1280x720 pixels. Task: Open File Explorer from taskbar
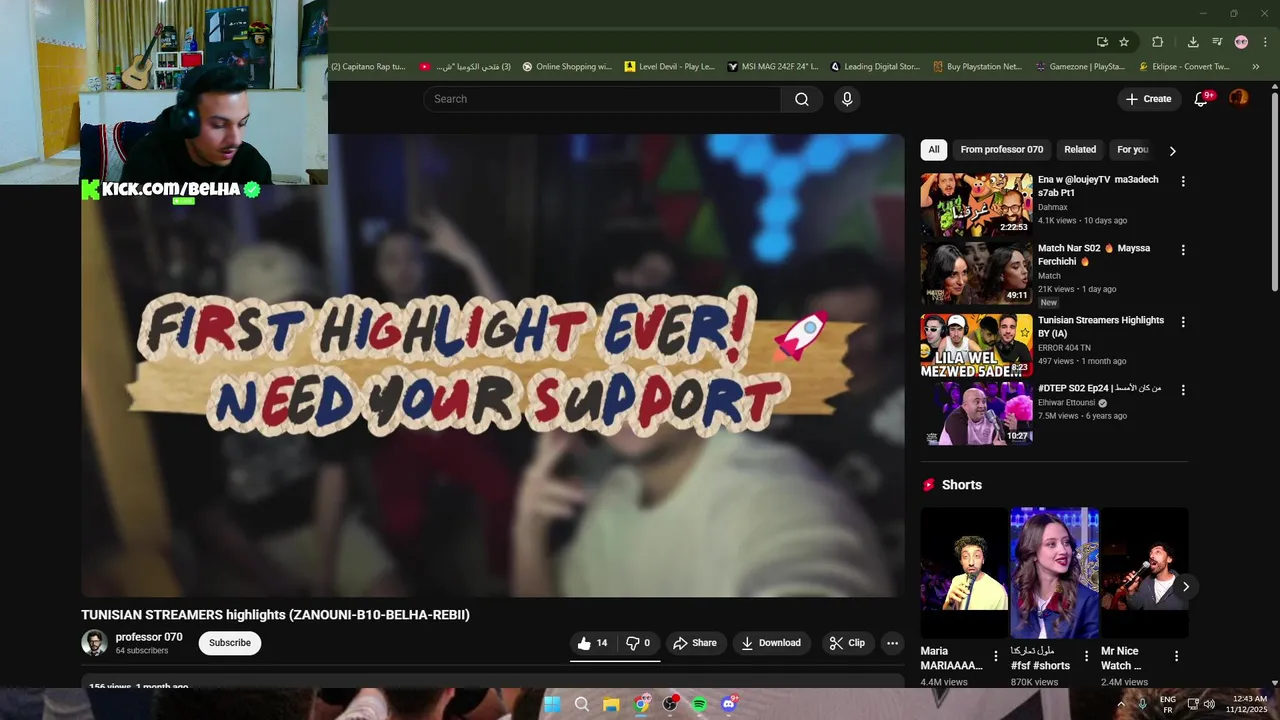(x=611, y=704)
